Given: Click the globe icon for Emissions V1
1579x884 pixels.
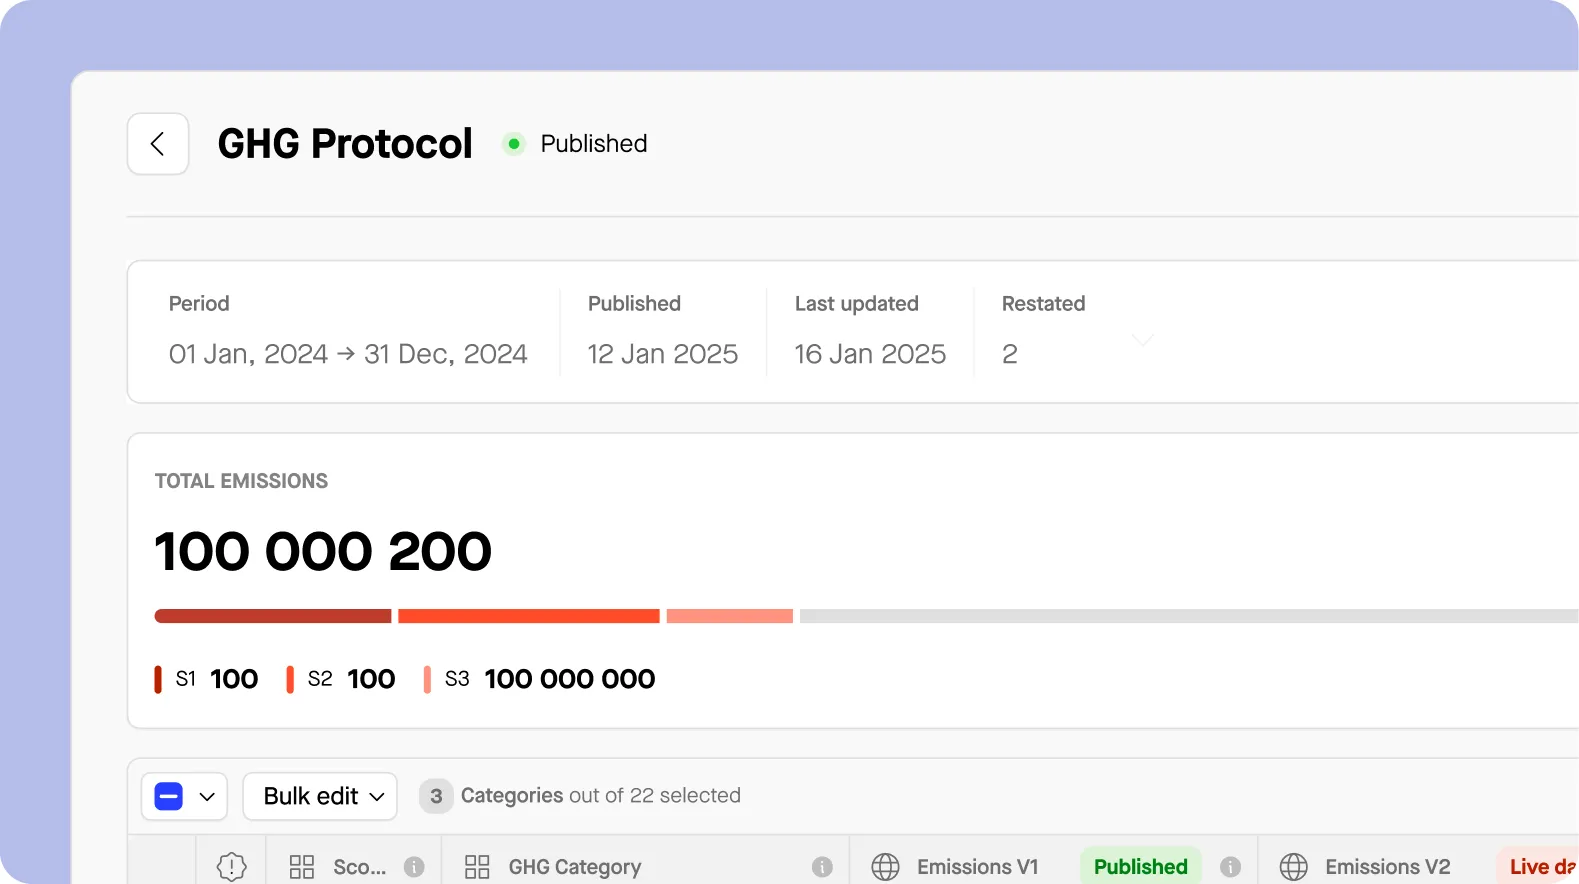Looking at the screenshot, I should click(885, 867).
